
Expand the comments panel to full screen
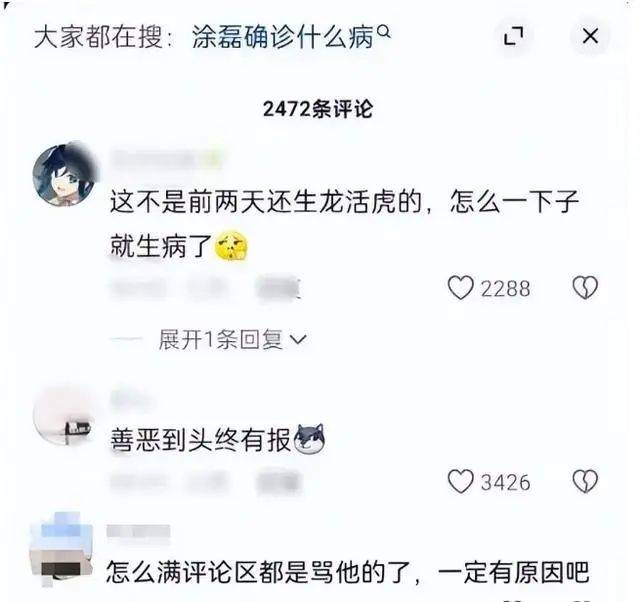click(513, 36)
